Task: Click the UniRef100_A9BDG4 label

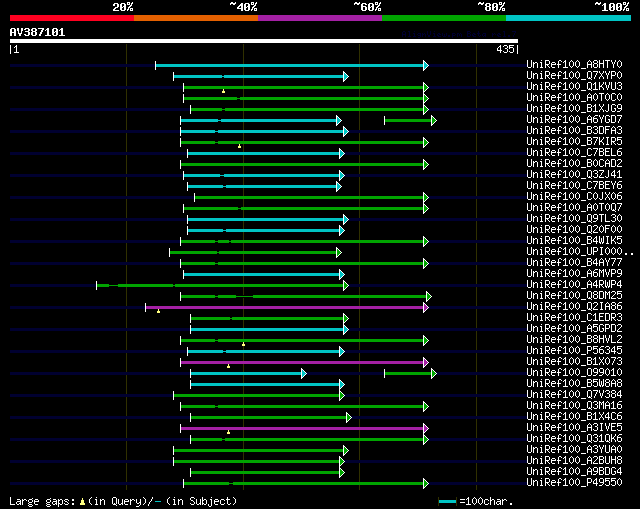Action: (x=574, y=472)
